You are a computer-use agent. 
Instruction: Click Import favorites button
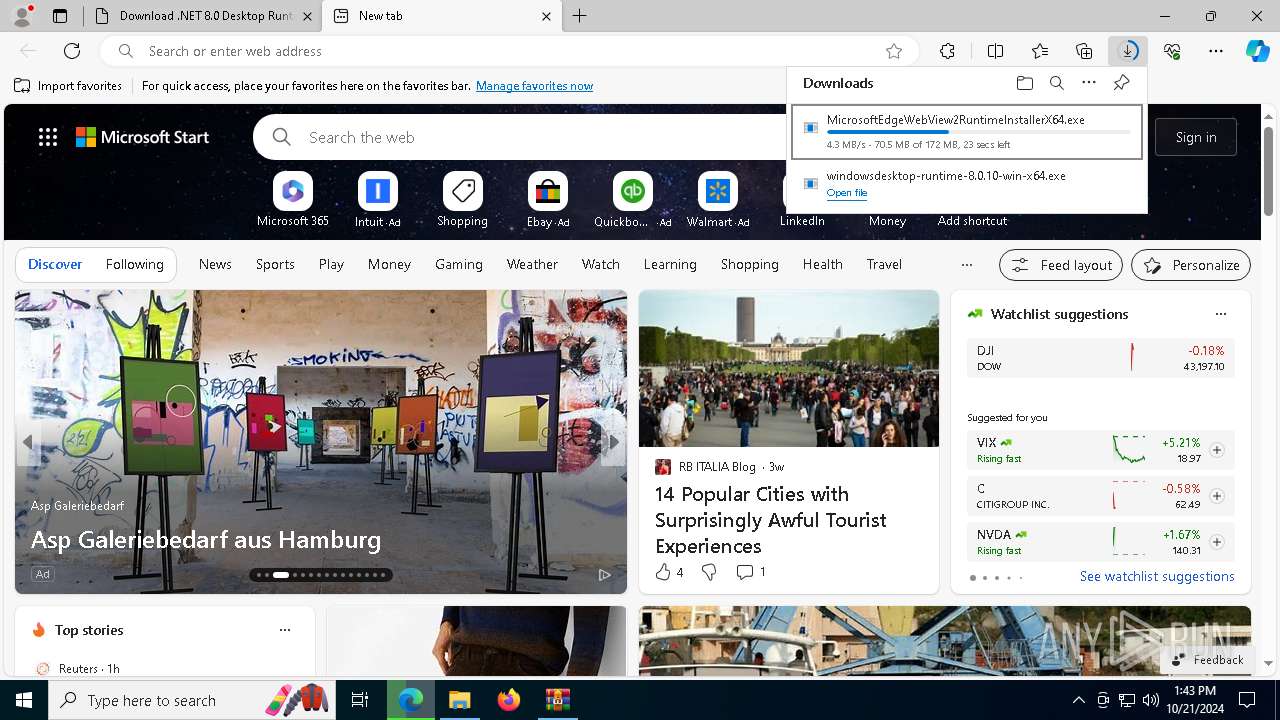coord(68,86)
